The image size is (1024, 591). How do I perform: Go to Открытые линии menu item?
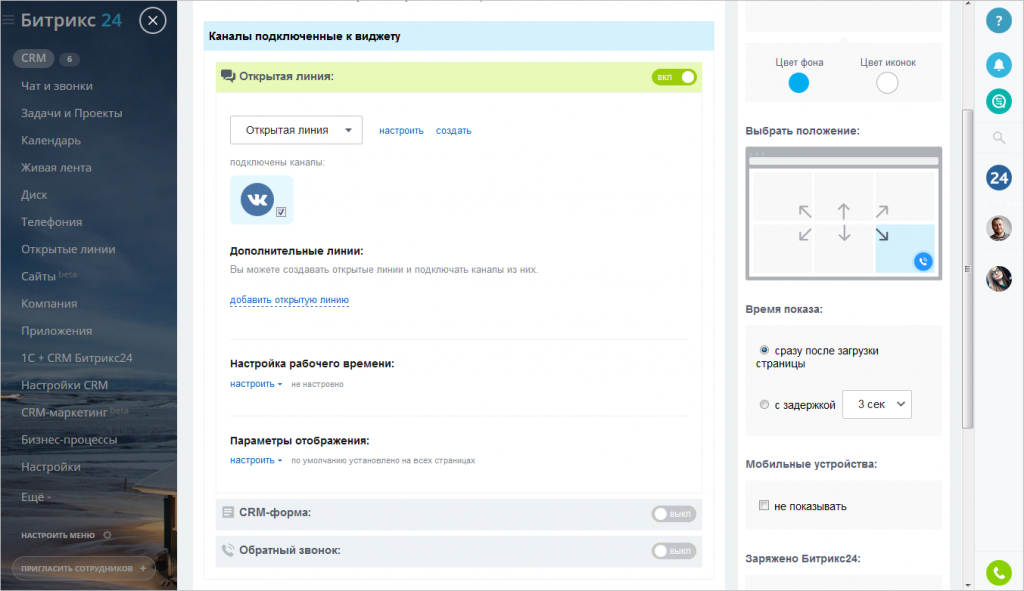click(x=68, y=249)
